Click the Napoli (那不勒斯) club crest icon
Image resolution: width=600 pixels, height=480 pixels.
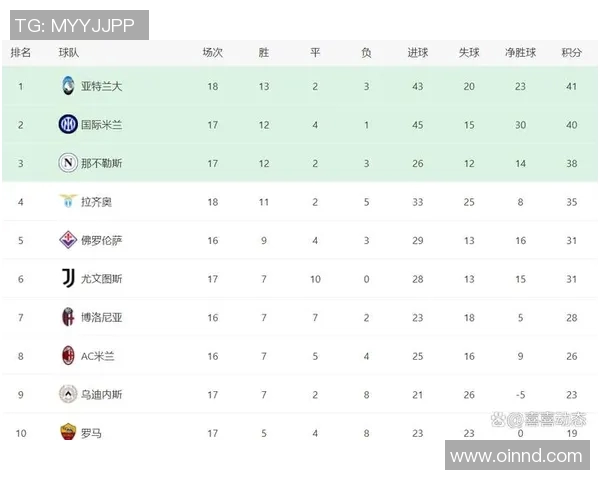pos(67,163)
